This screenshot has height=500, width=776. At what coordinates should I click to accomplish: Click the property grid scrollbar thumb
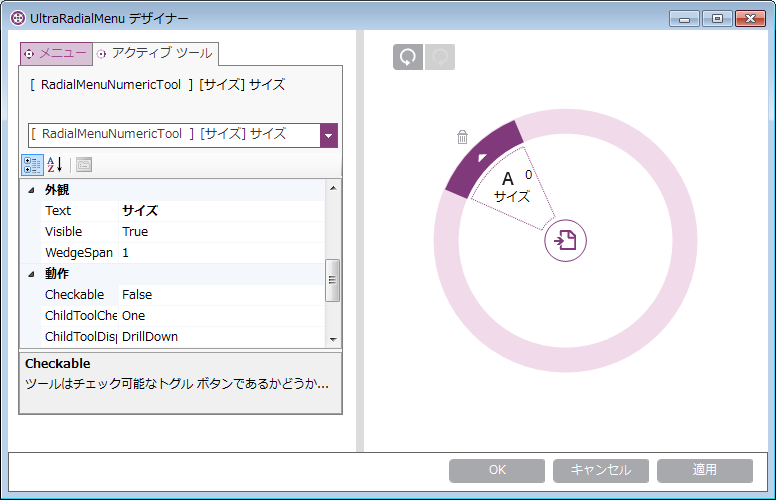pyautogui.click(x=333, y=280)
